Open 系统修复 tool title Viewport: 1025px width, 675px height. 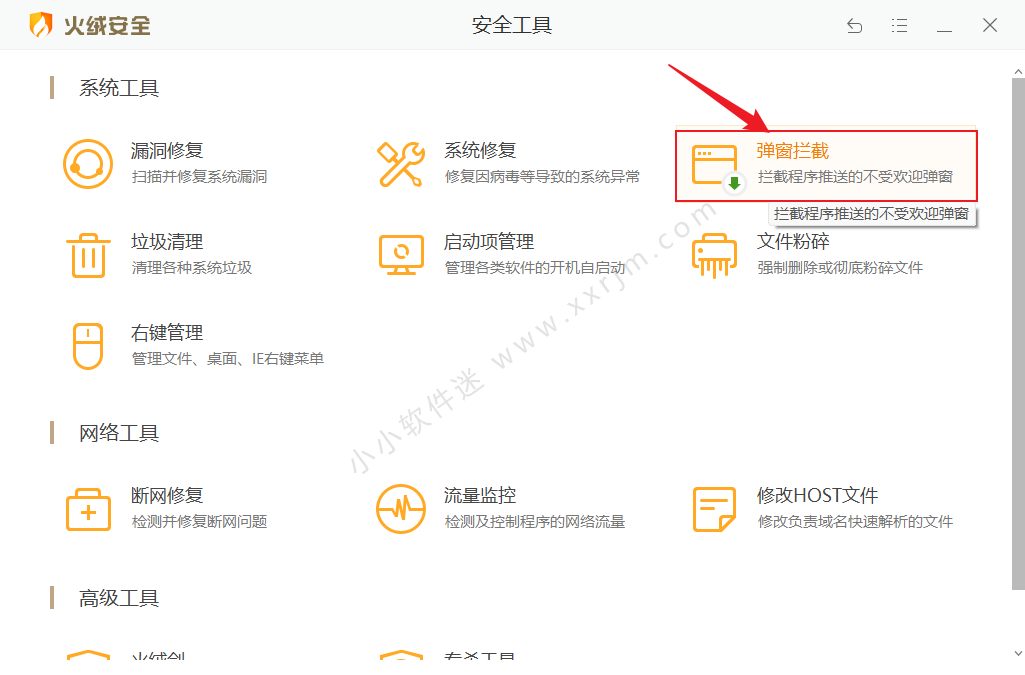click(x=480, y=150)
